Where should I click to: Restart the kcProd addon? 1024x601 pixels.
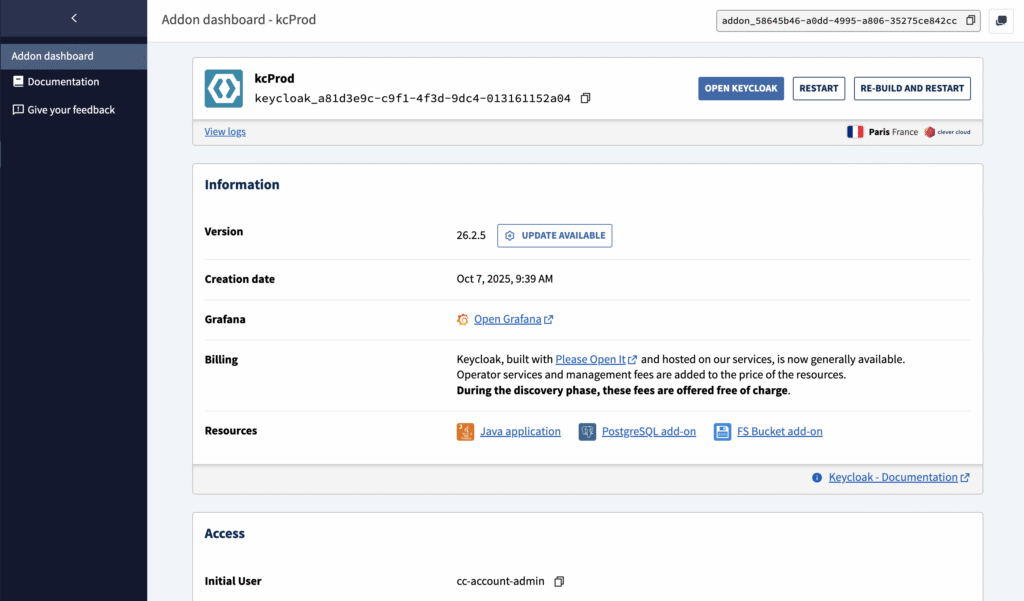[x=818, y=88]
